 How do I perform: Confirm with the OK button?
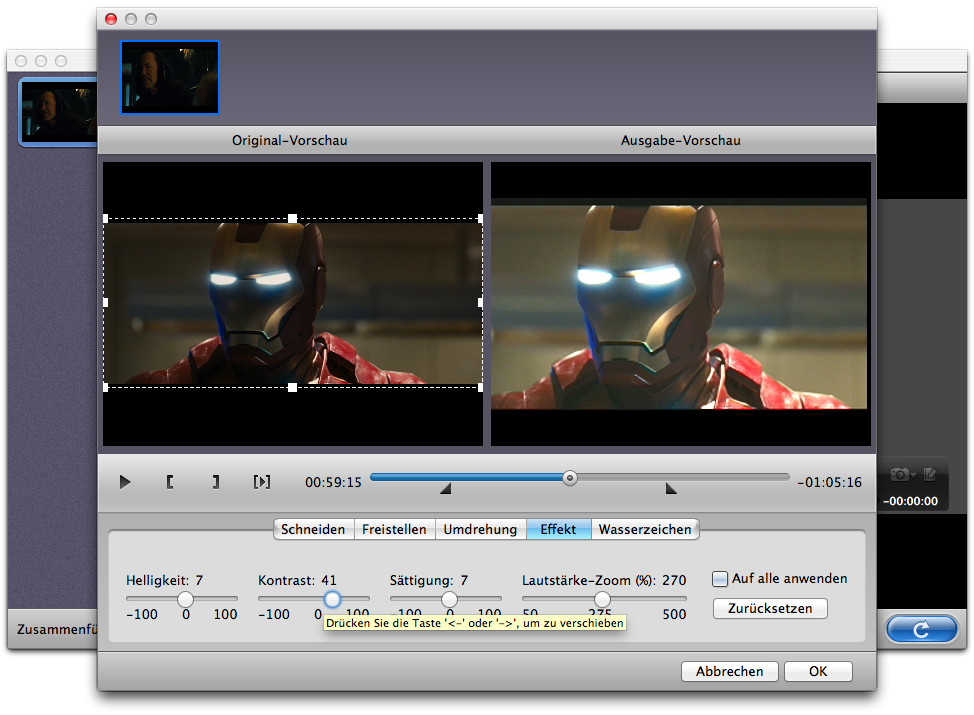(818, 671)
